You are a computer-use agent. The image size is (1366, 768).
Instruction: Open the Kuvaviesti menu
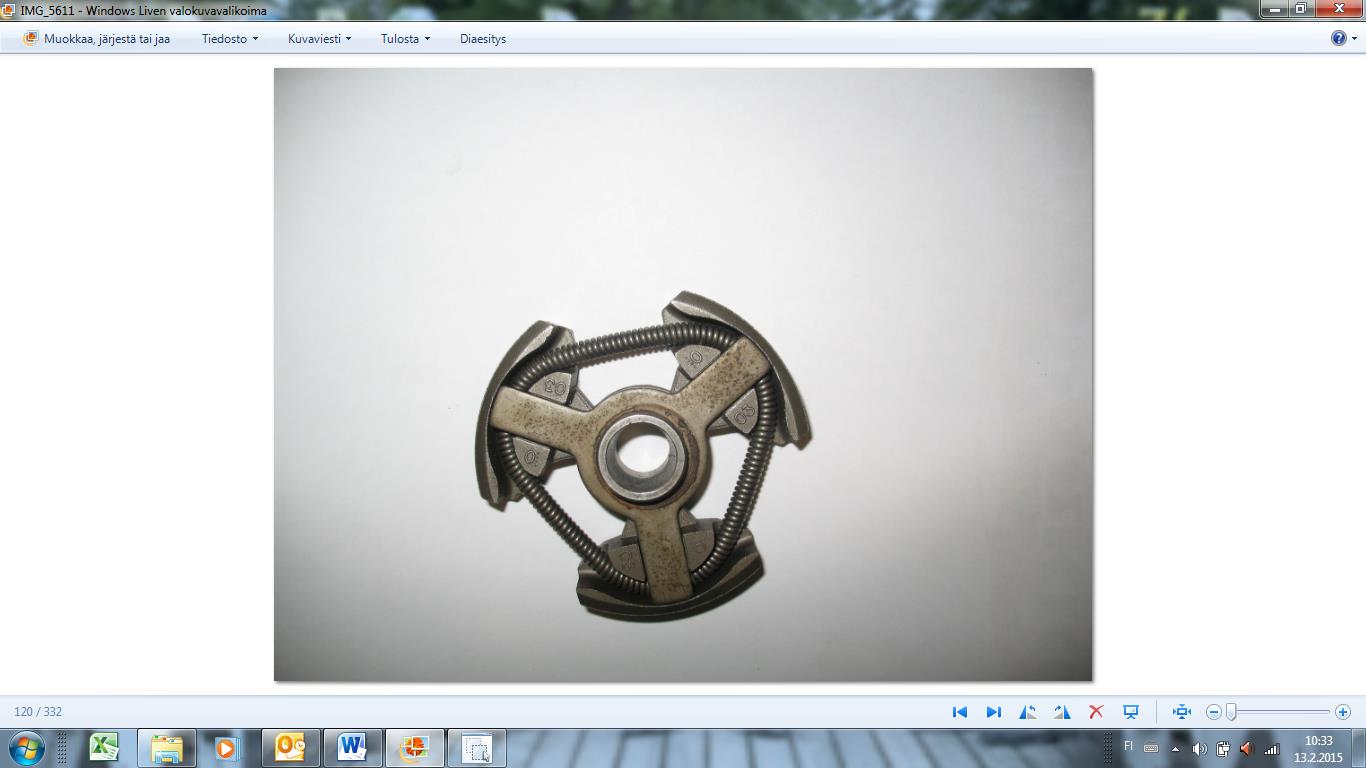coord(319,39)
